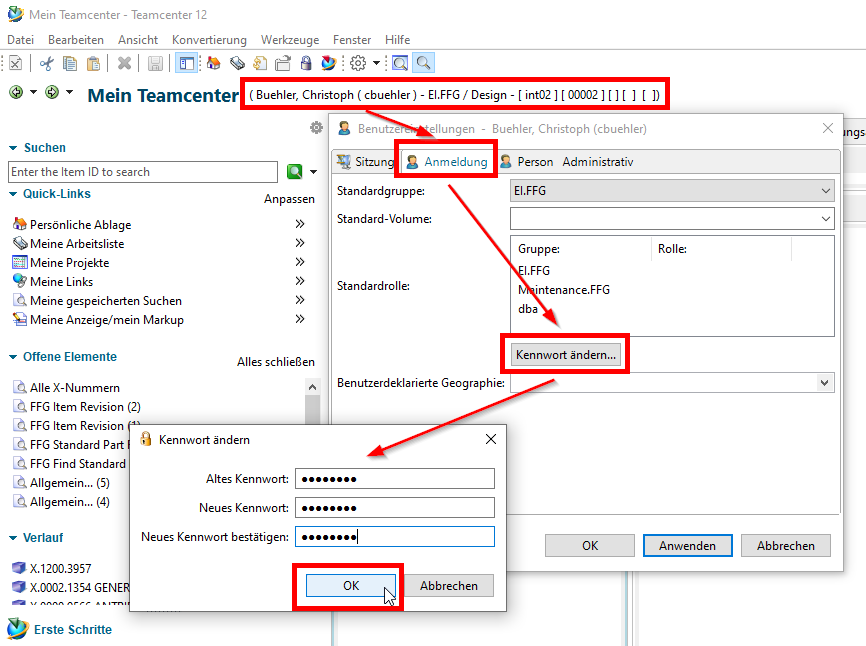866x646 pixels.
Task: Click the scissors cut icon in toolbar
Action: (x=46, y=63)
